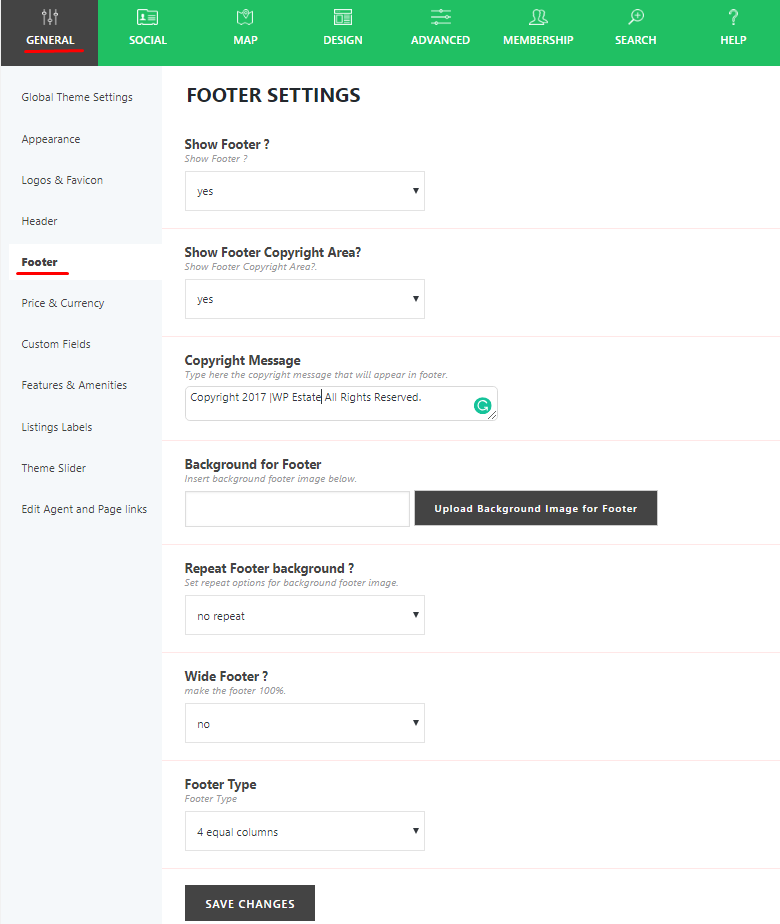Click the Advanced settings icon
The width and height of the screenshot is (780, 924).
click(440, 17)
